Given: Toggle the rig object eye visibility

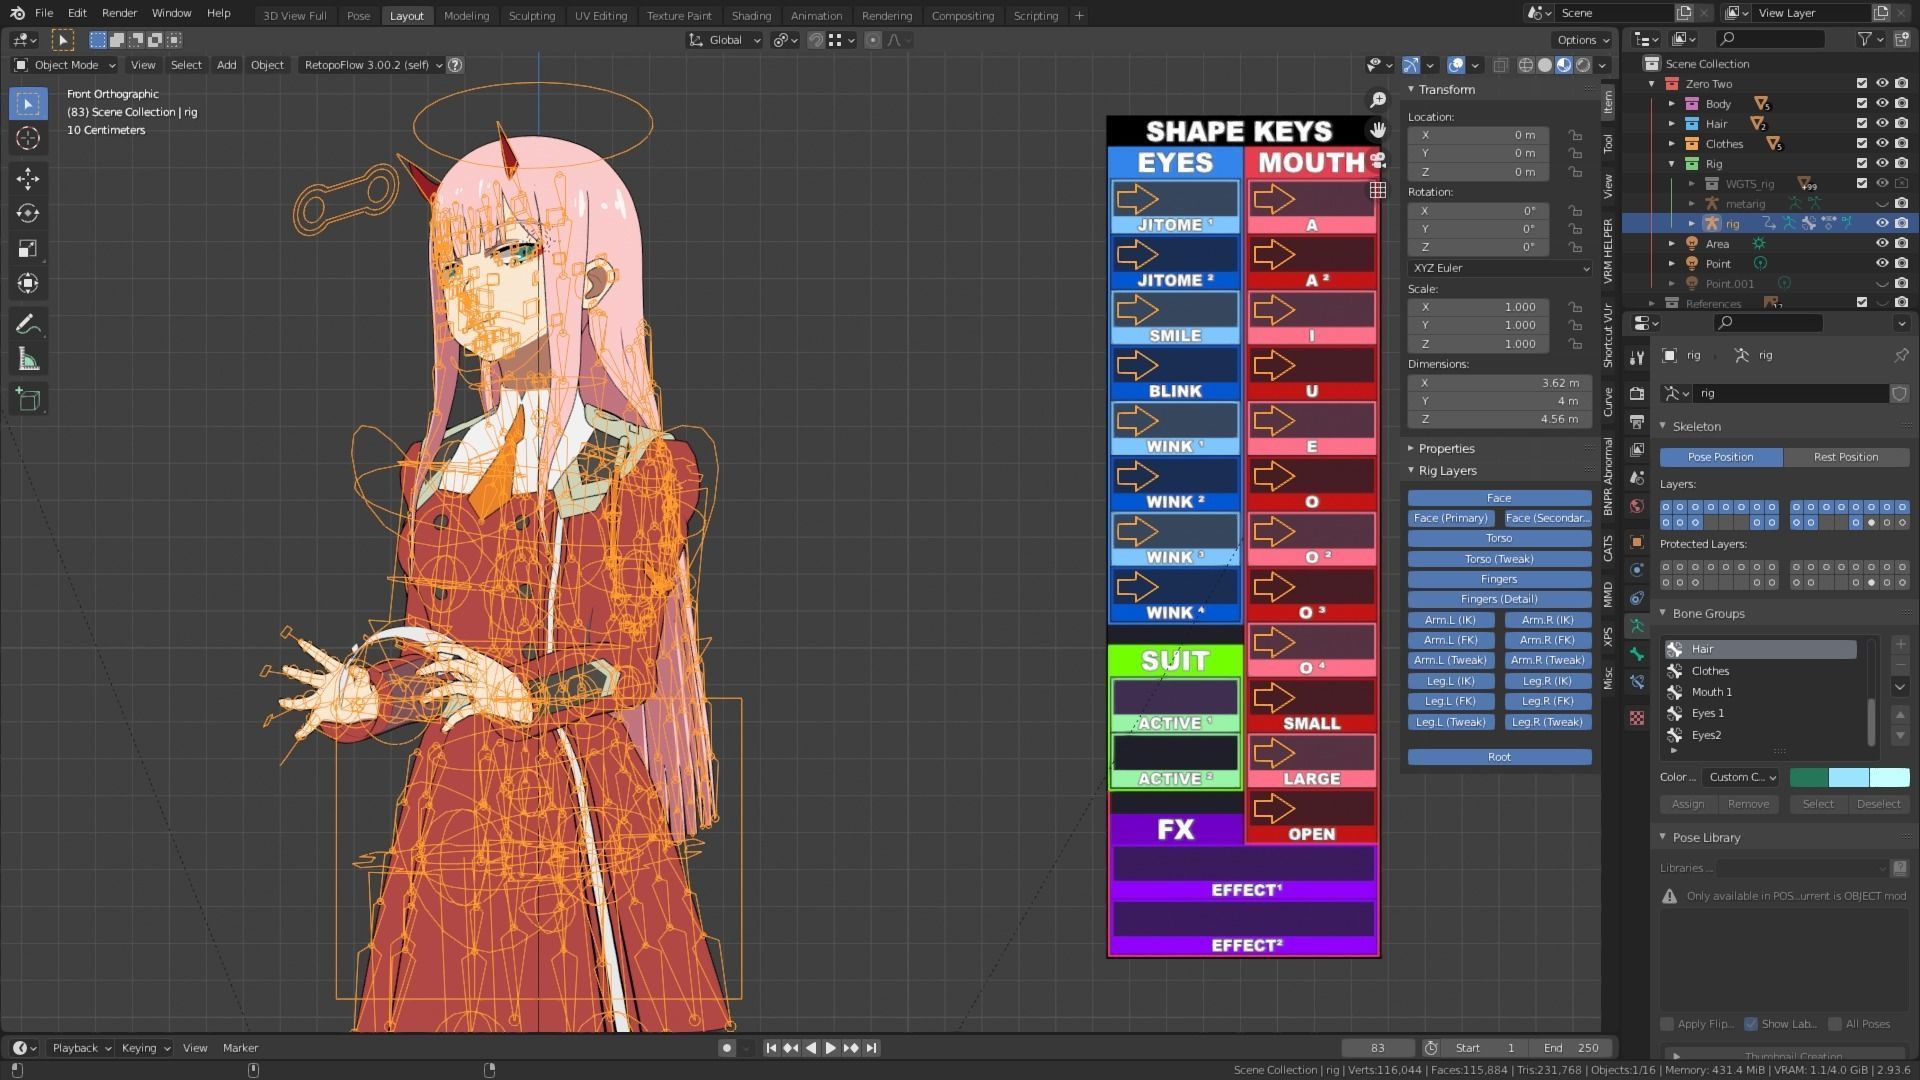Looking at the screenshot, I should 1881,224.
